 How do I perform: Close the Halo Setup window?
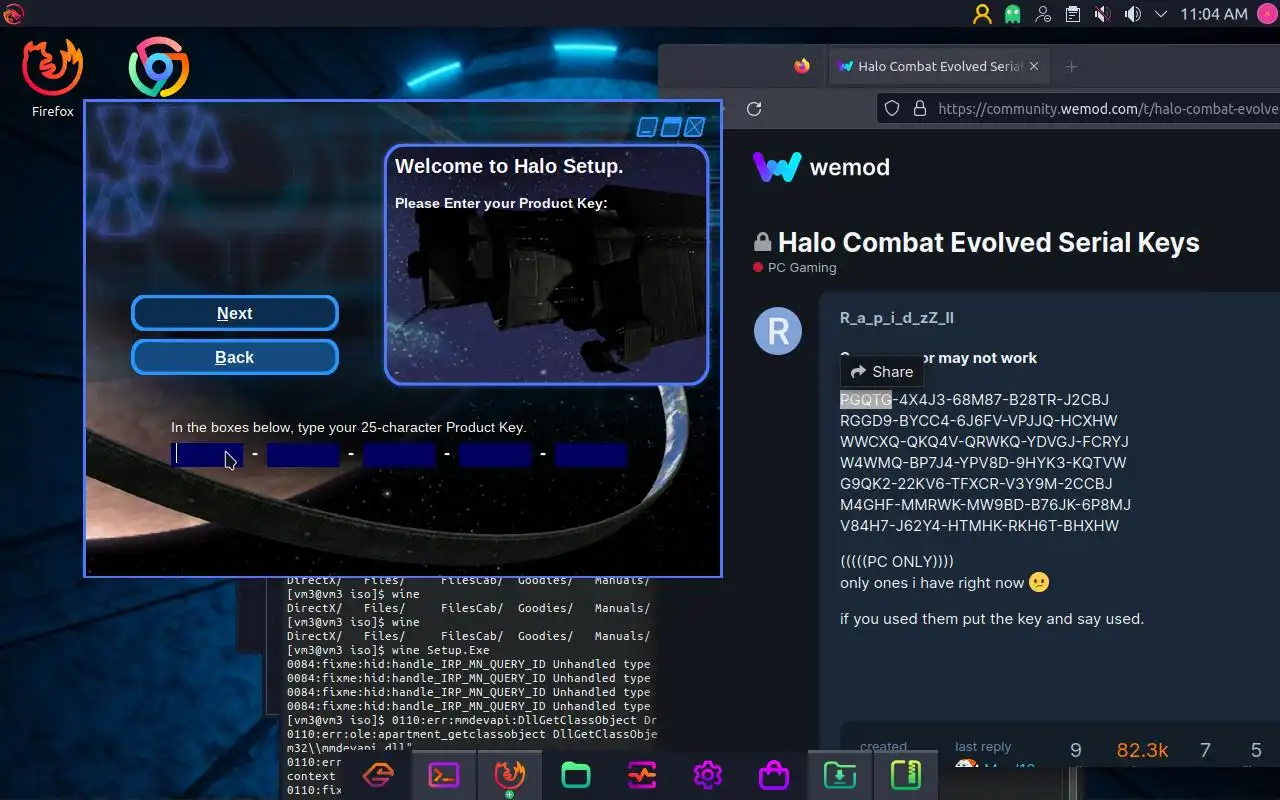tap(695, 127)
